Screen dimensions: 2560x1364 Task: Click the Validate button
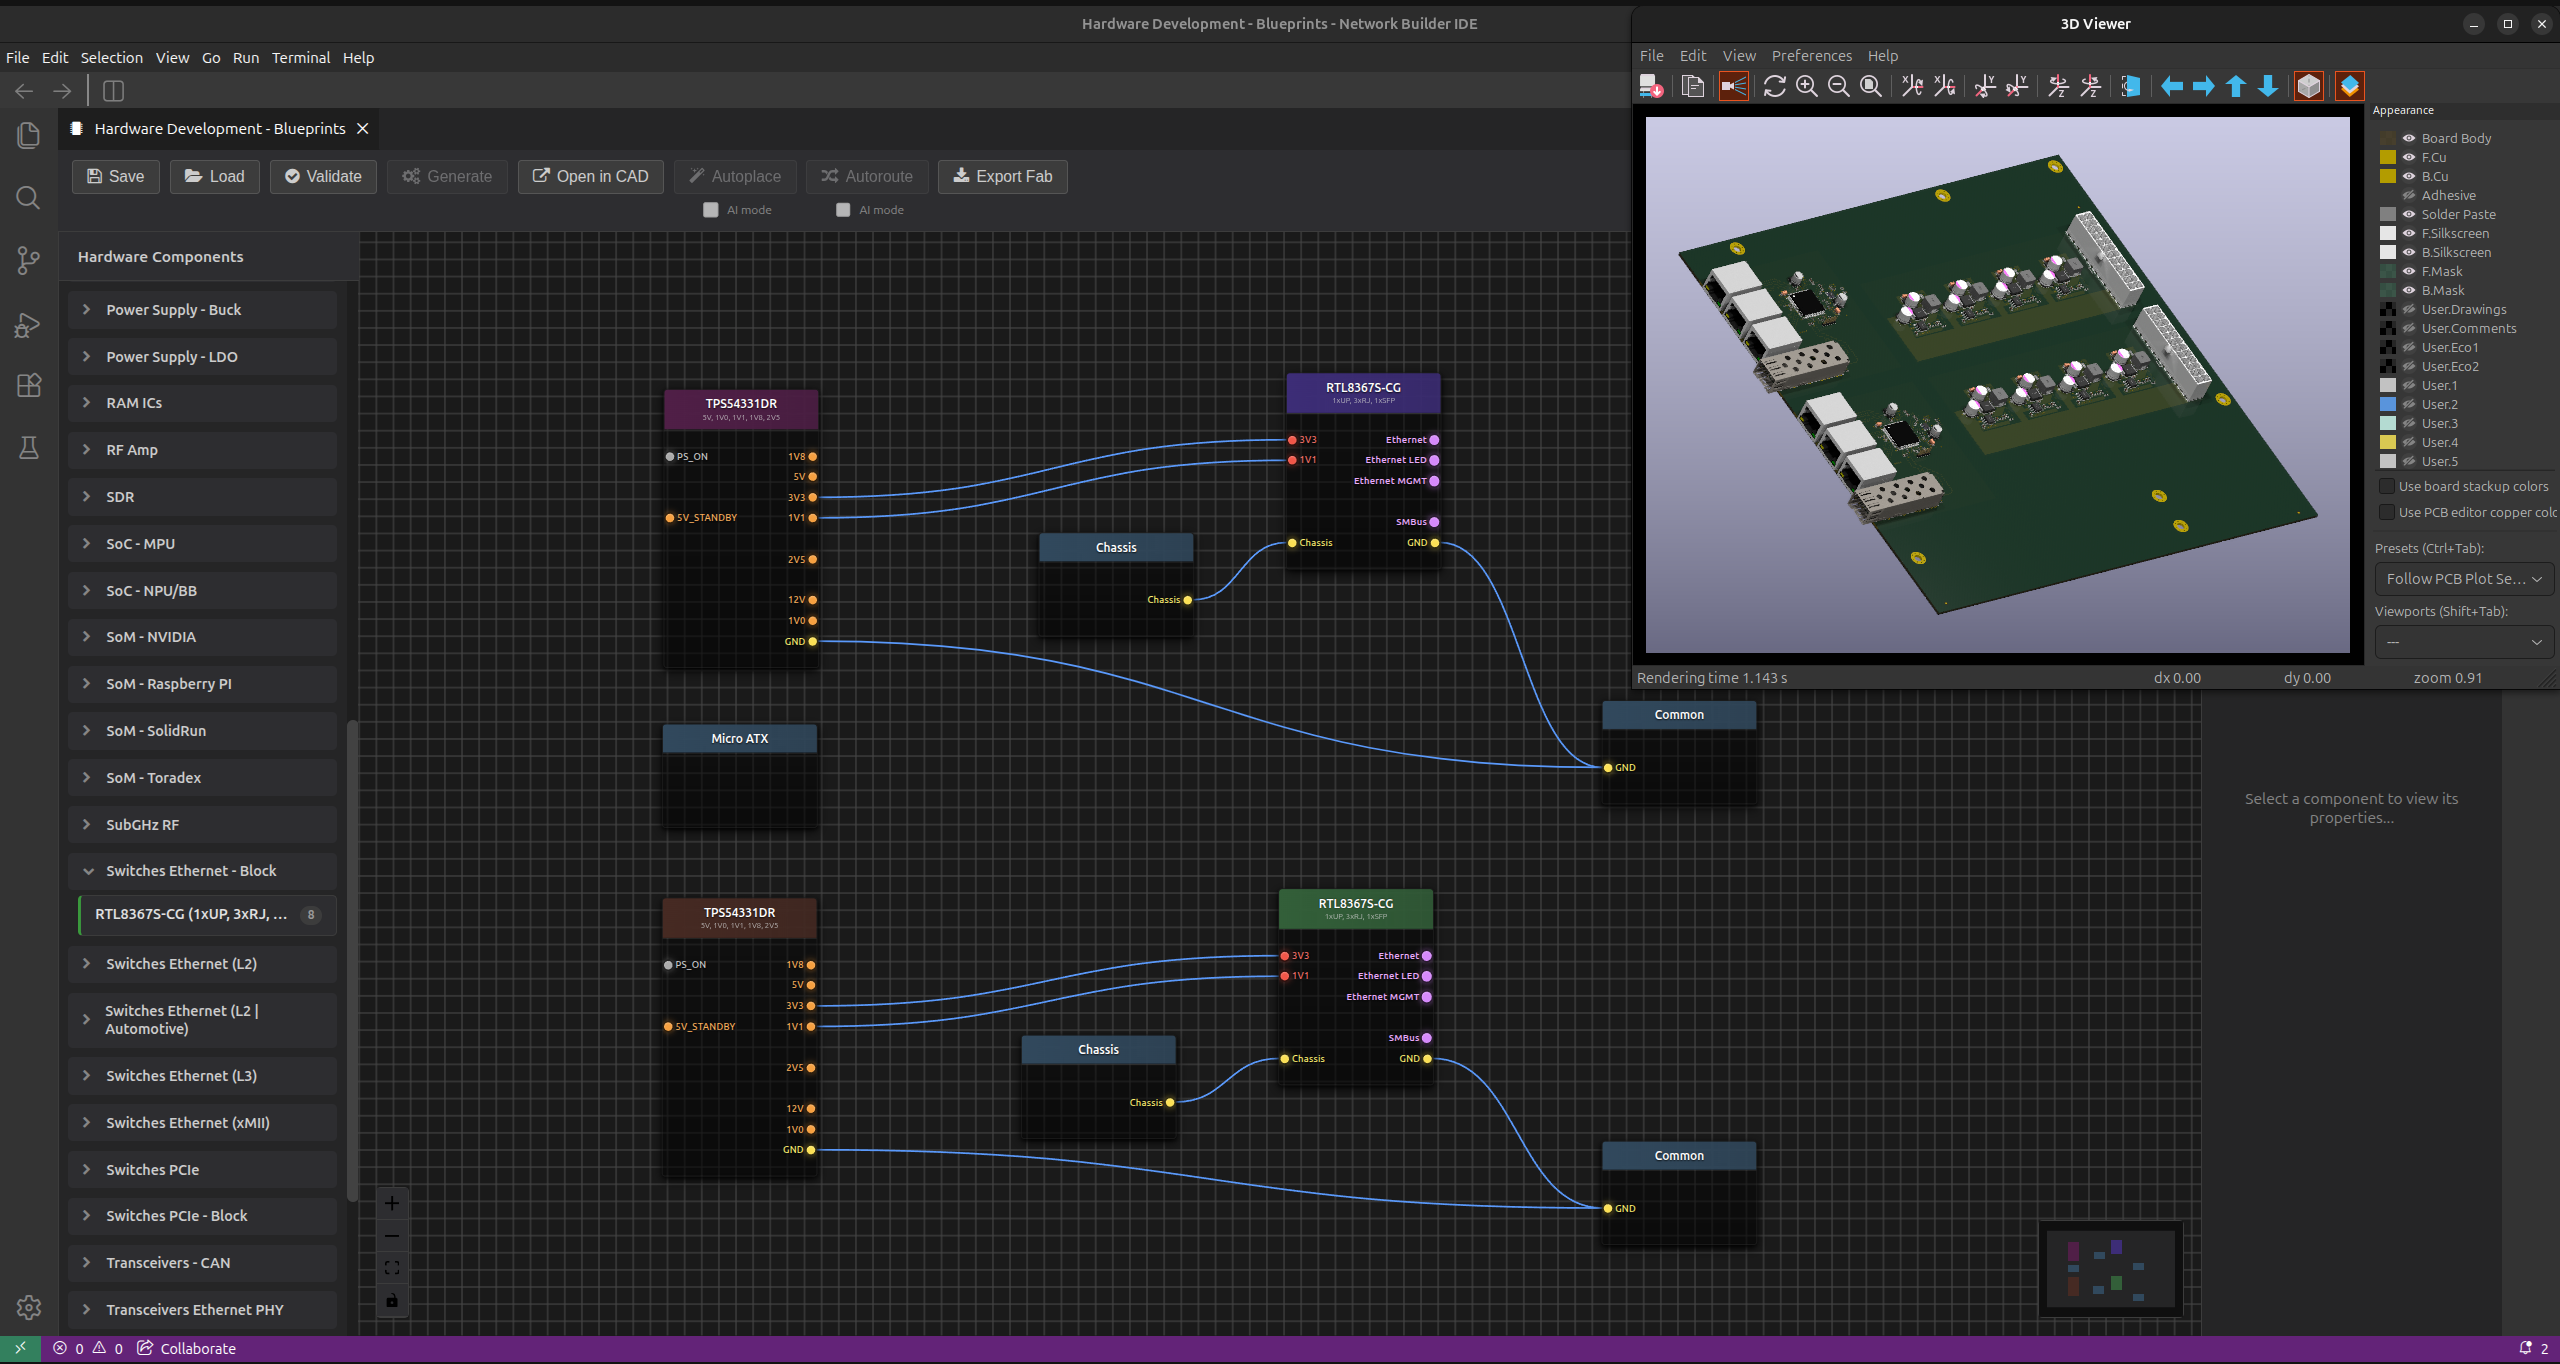pyautogui.click(x=322, y=176)
